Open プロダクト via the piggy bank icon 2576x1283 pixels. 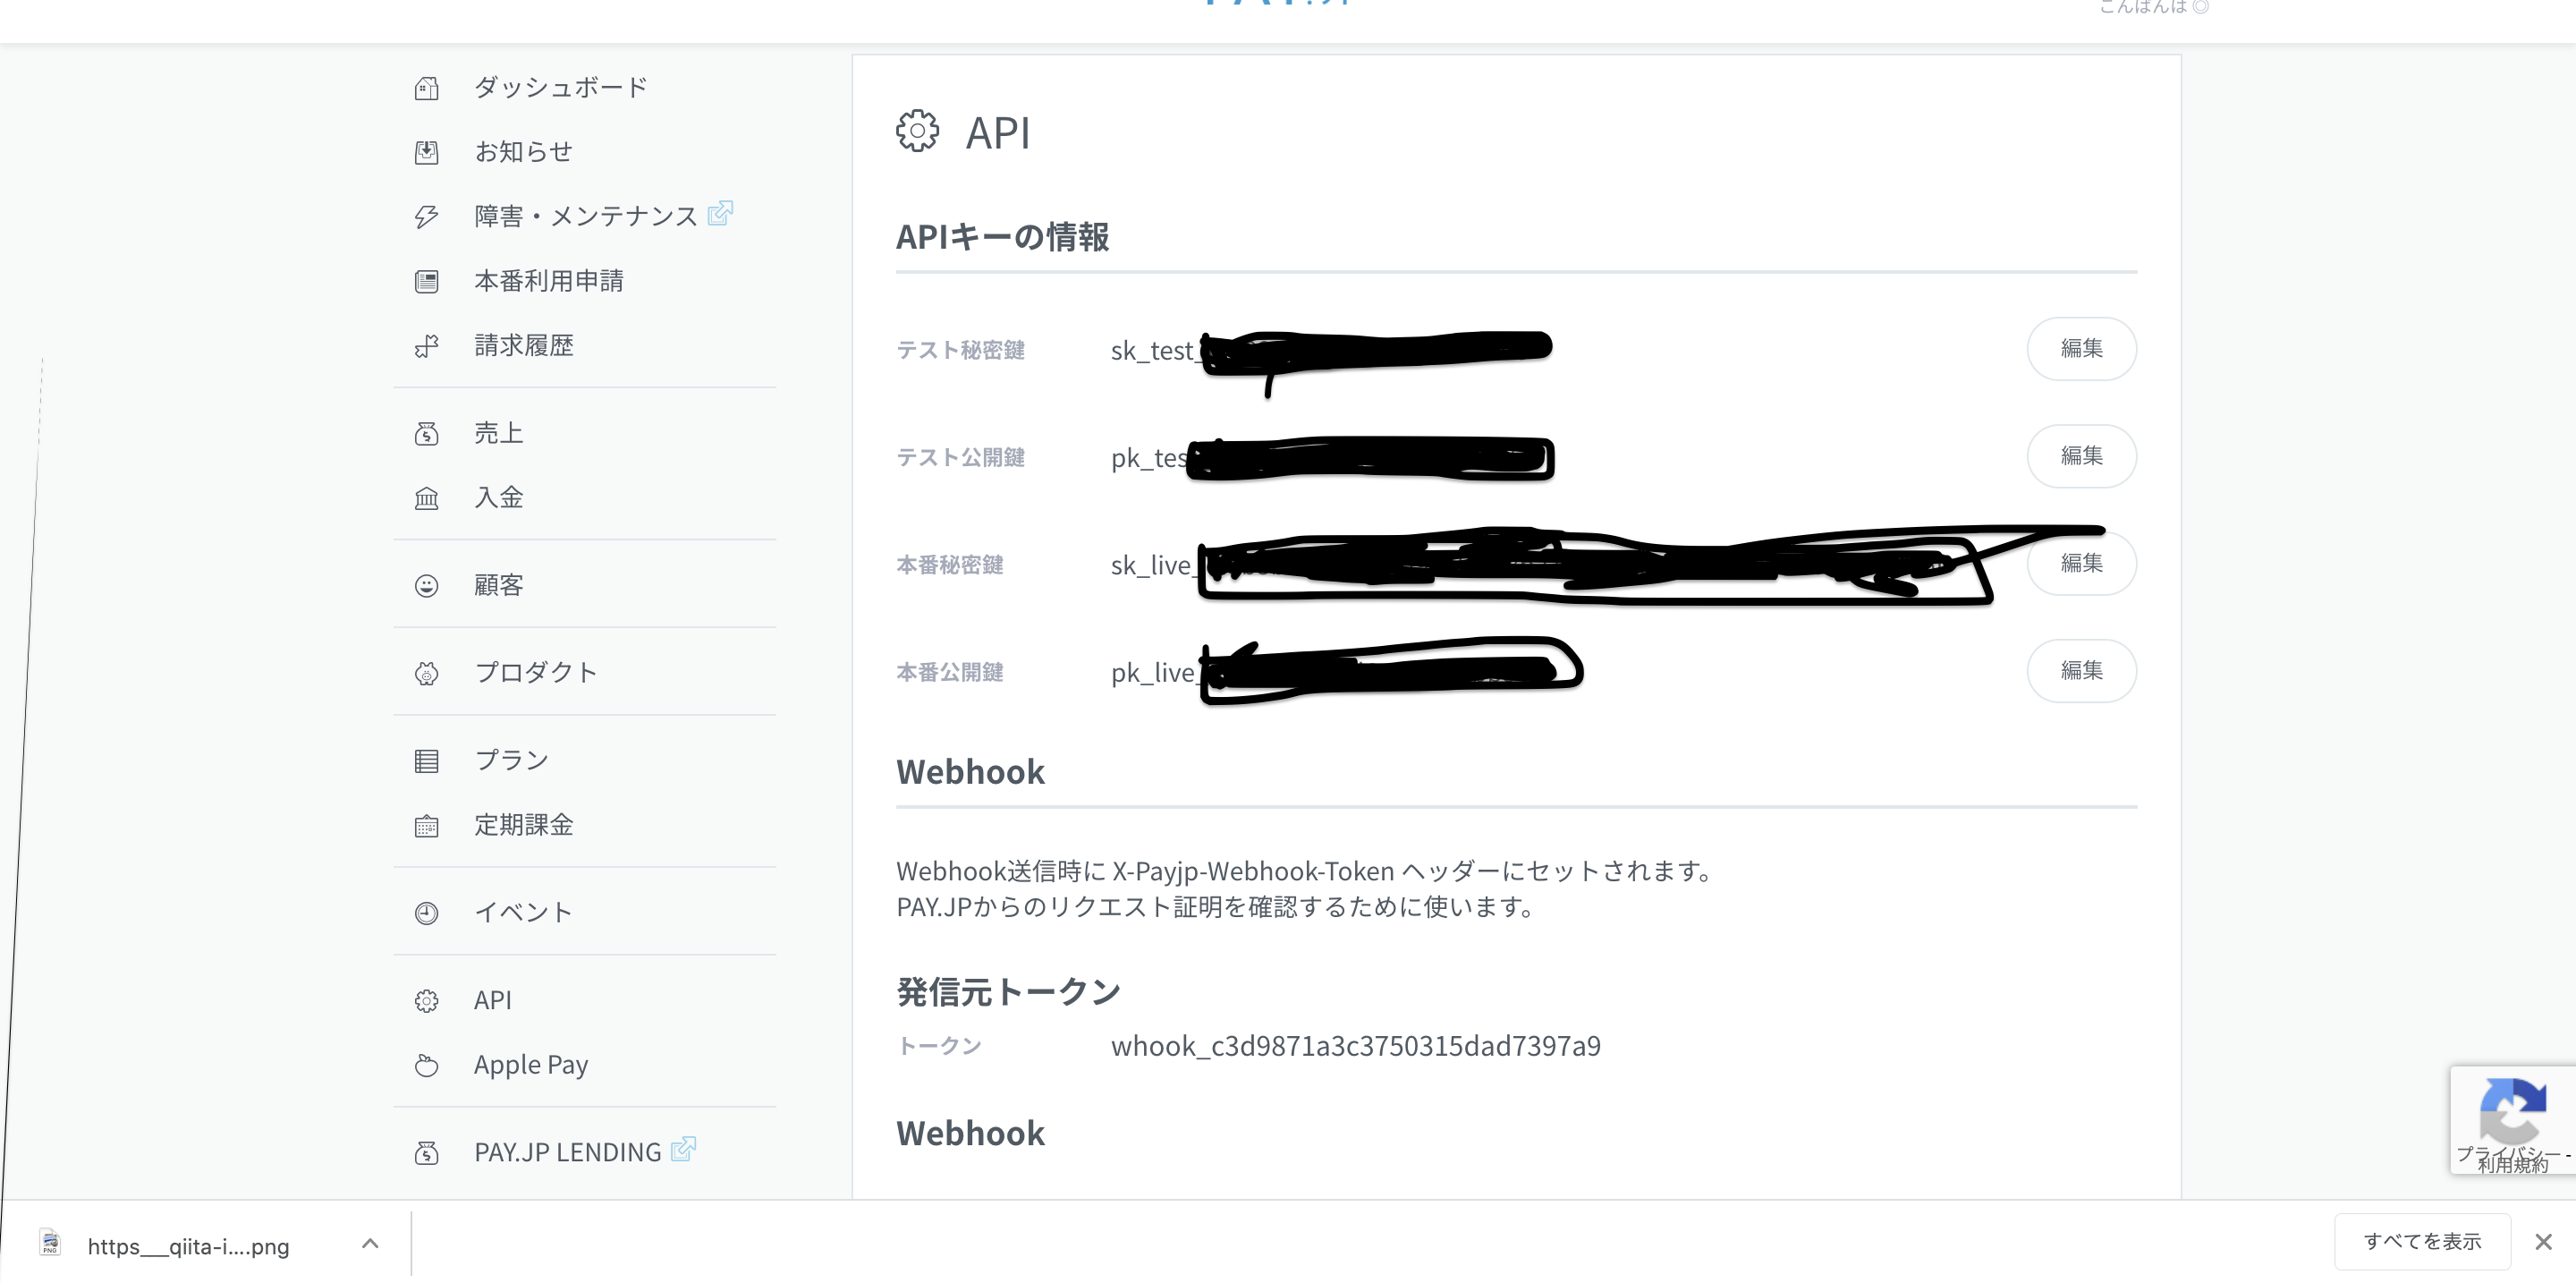[x=427, y=673]
